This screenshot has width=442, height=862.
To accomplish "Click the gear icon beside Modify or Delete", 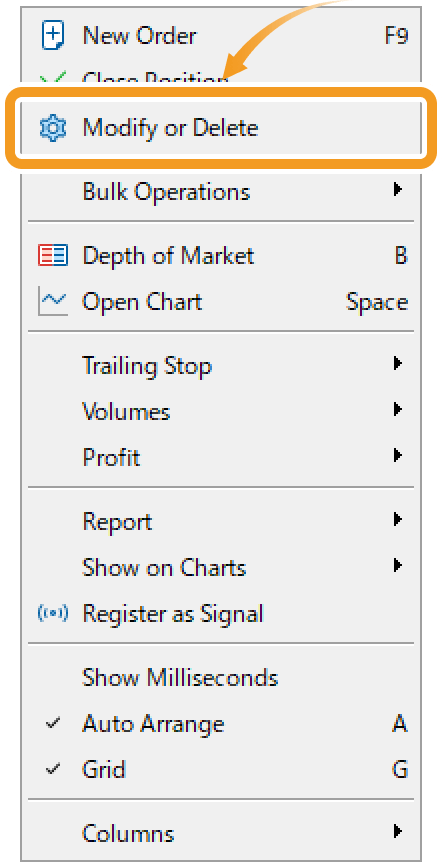I will (53, 128).
